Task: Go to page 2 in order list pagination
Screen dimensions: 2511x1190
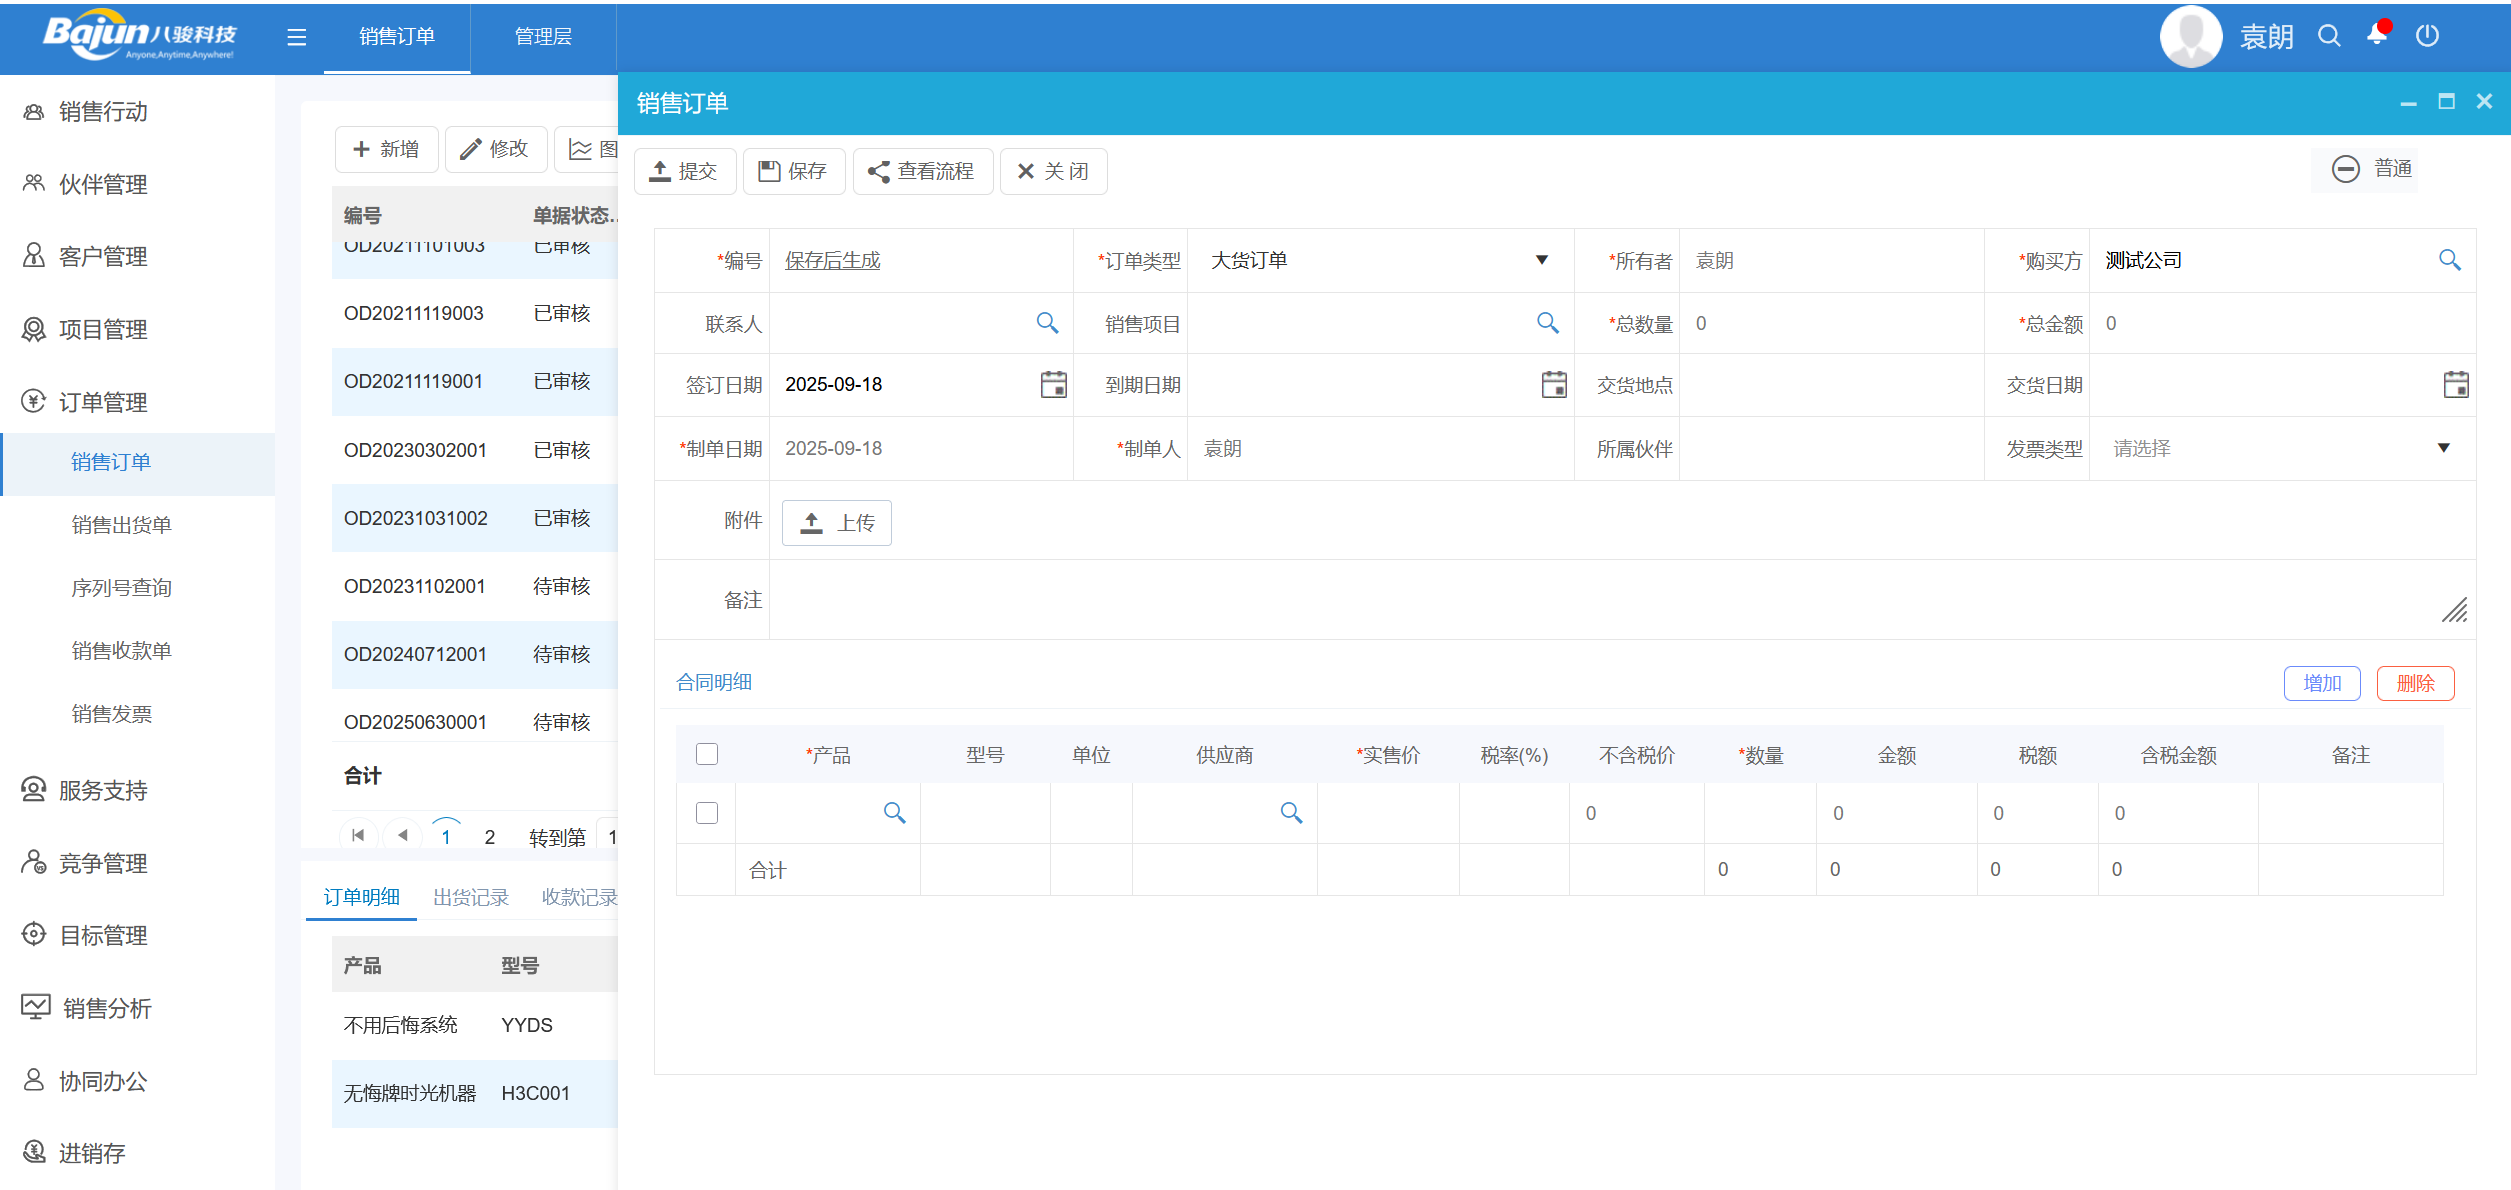Action: pos(489,837)
